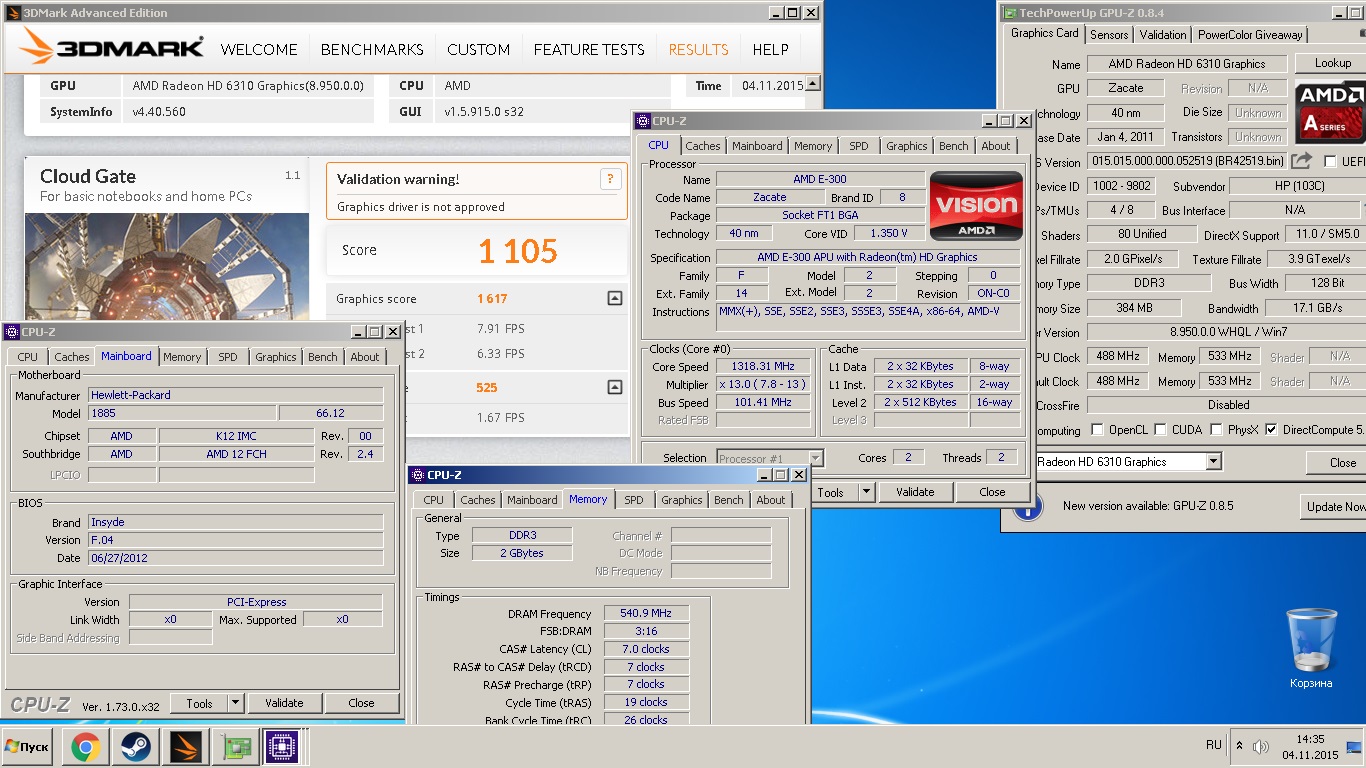
Task: Uncheck the DirectCompute checkbox
Action: pyautogui.click(x=1271, y=430)
